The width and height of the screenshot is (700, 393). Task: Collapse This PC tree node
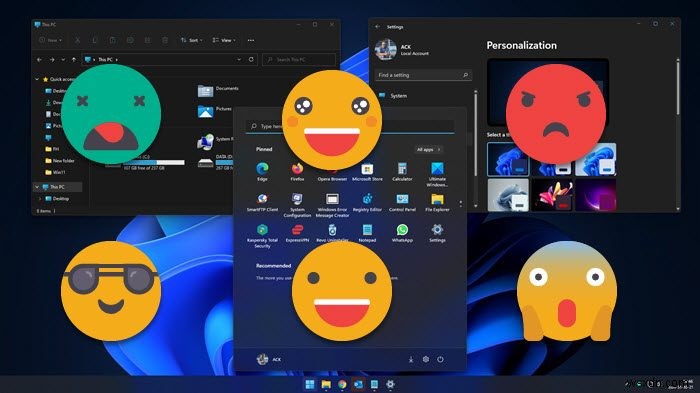pos(37,187)
